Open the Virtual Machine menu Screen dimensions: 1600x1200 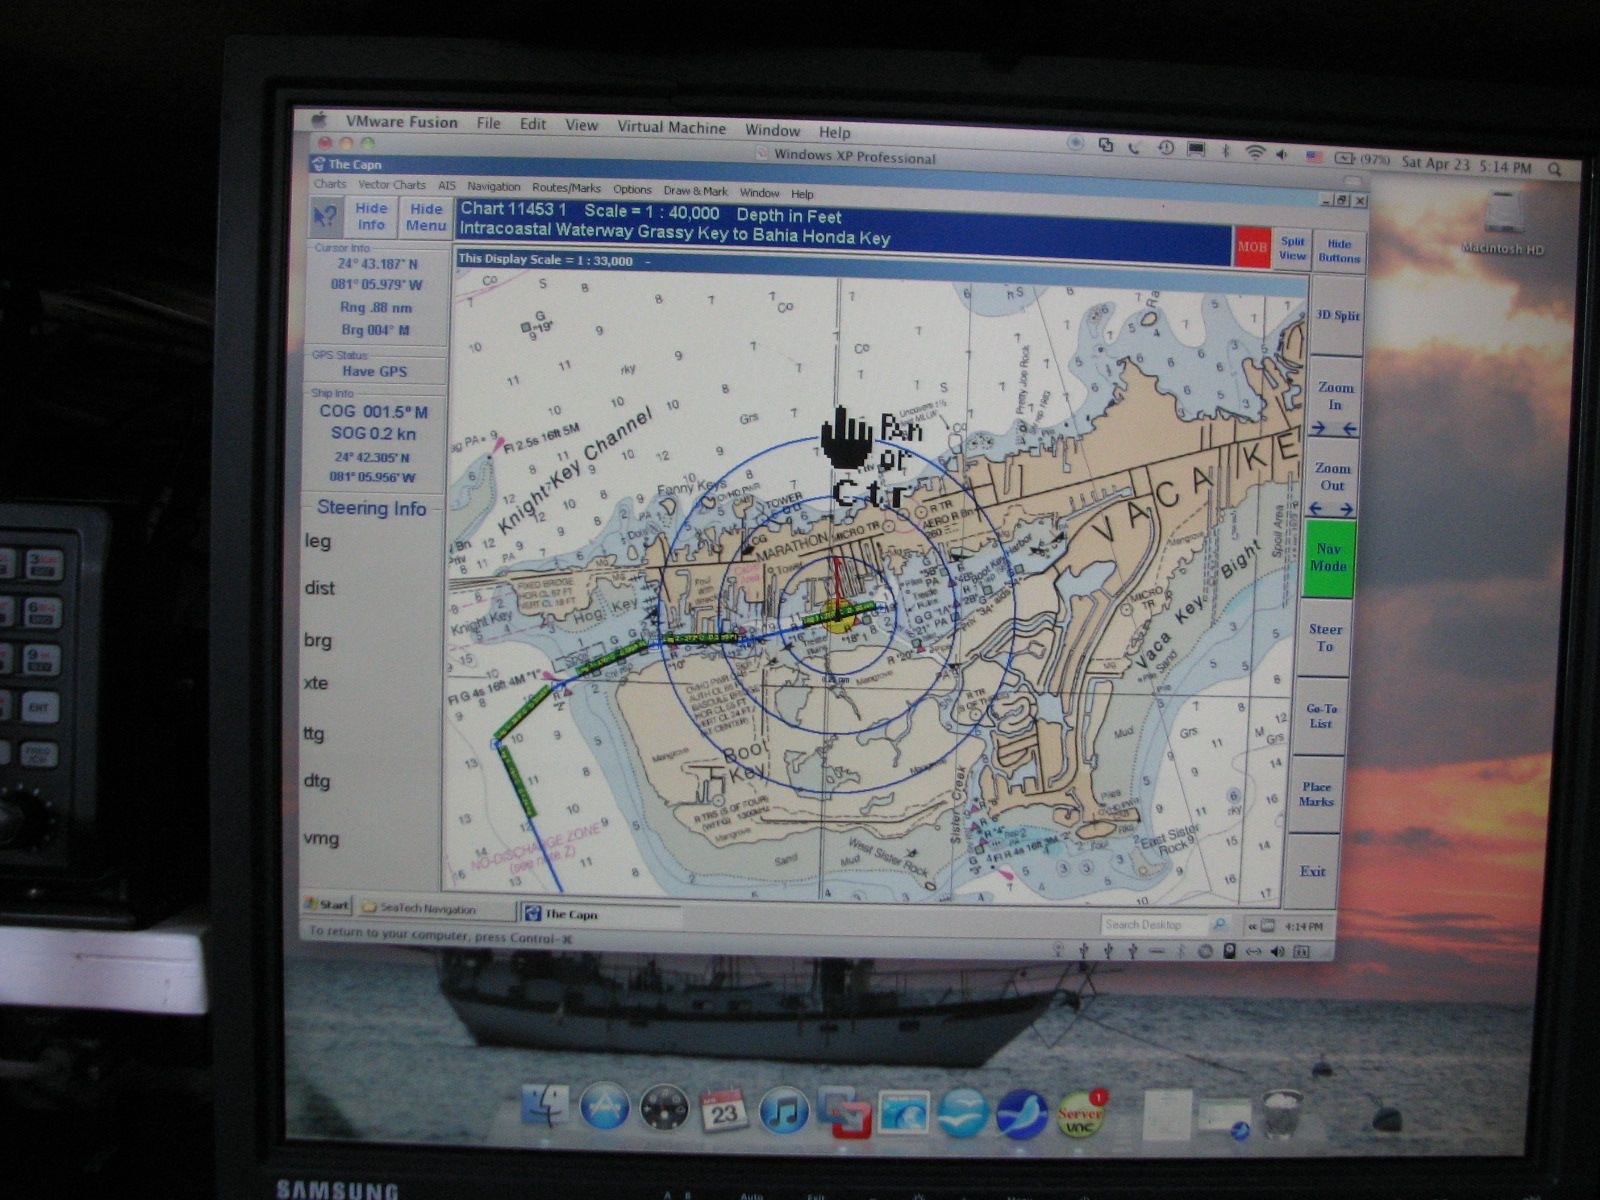click(x=671, y=127)
